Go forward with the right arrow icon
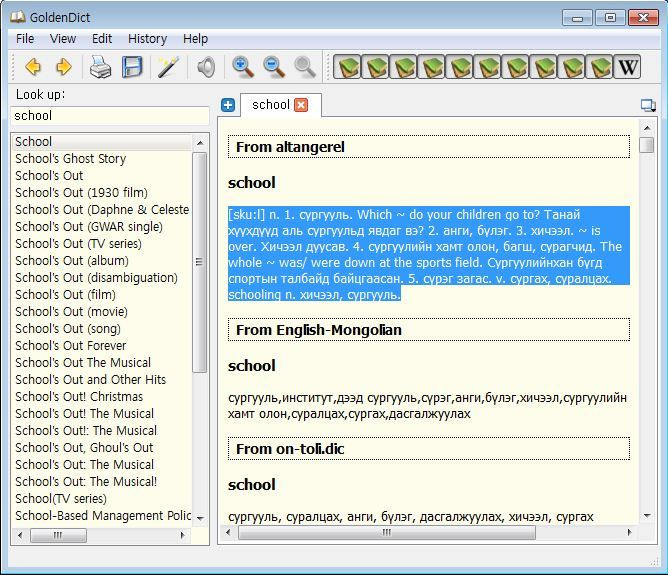The image size is (668, 575). pos(64,67)
